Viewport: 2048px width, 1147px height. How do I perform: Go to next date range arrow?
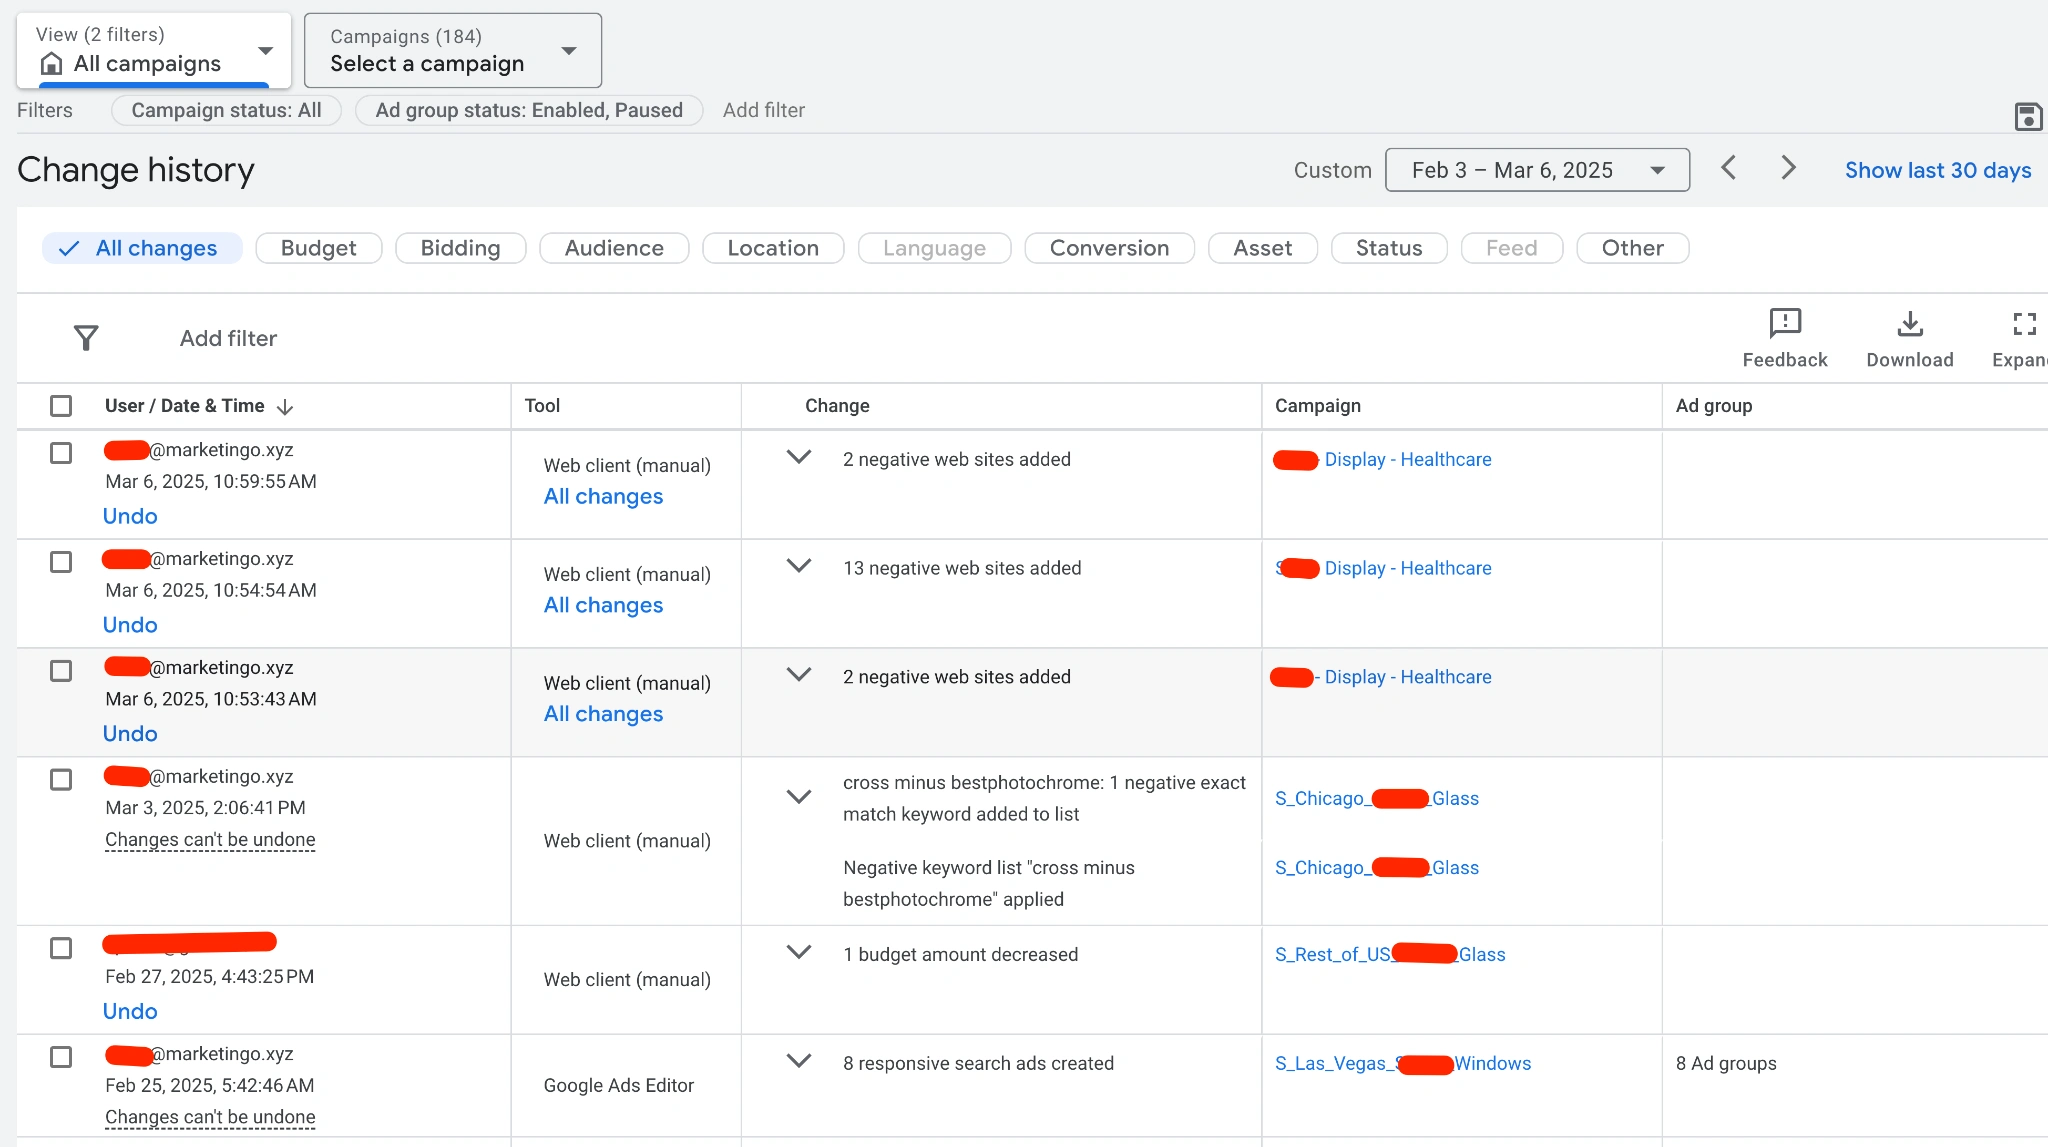click(1788, 168)
